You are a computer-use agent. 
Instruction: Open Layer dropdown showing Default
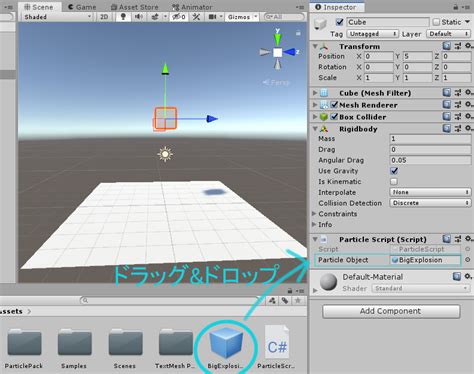click(x=449, y=34)
